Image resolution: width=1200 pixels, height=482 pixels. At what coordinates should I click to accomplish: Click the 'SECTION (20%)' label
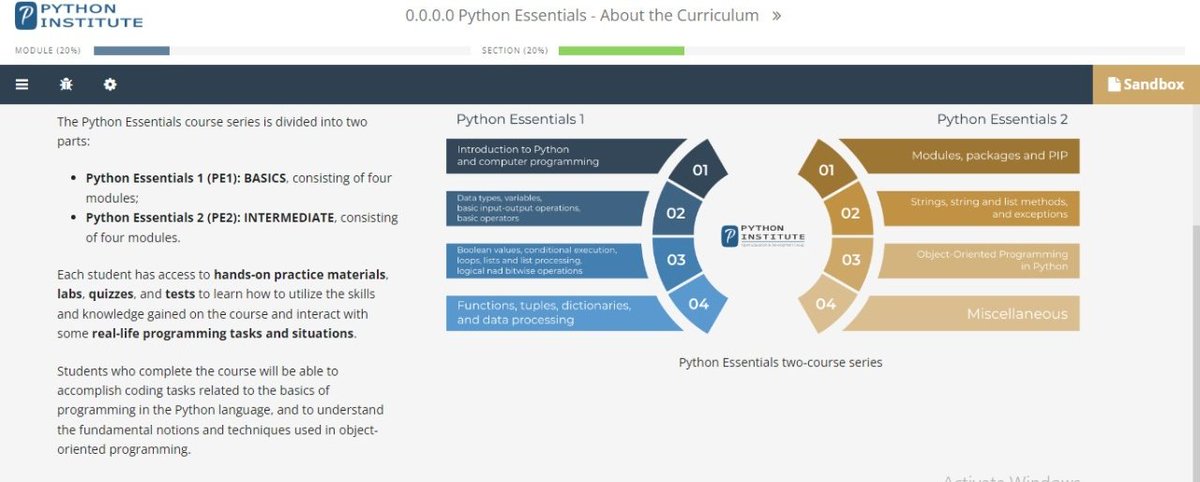pyautogui.click(x=514, y=50)
